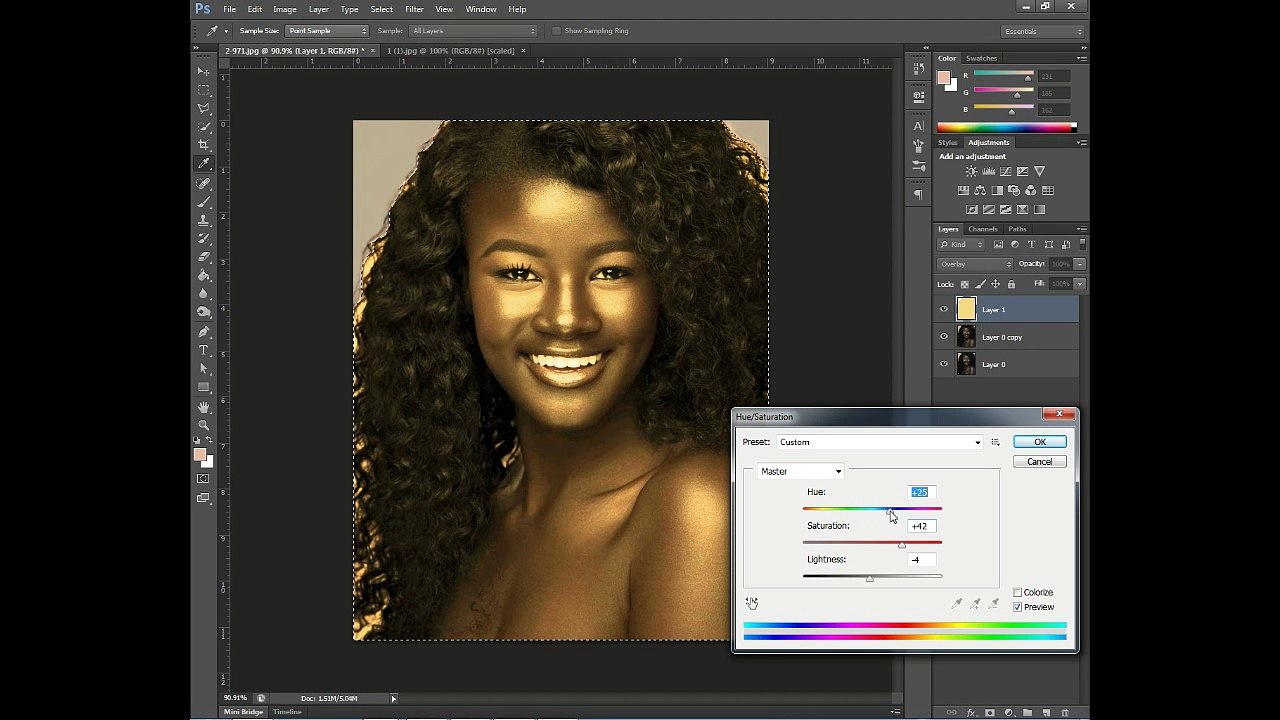Hide Layer 1 visibility eye
Screen dimensions: 1280x720
click(944, 309)
